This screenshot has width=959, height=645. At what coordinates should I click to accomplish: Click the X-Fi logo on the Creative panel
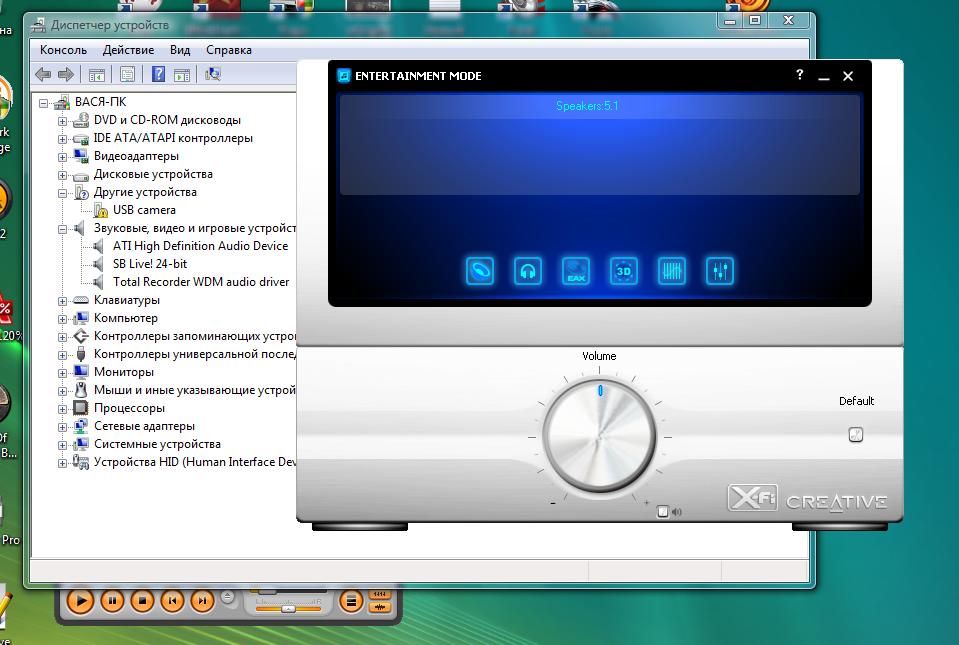(752, 498)
